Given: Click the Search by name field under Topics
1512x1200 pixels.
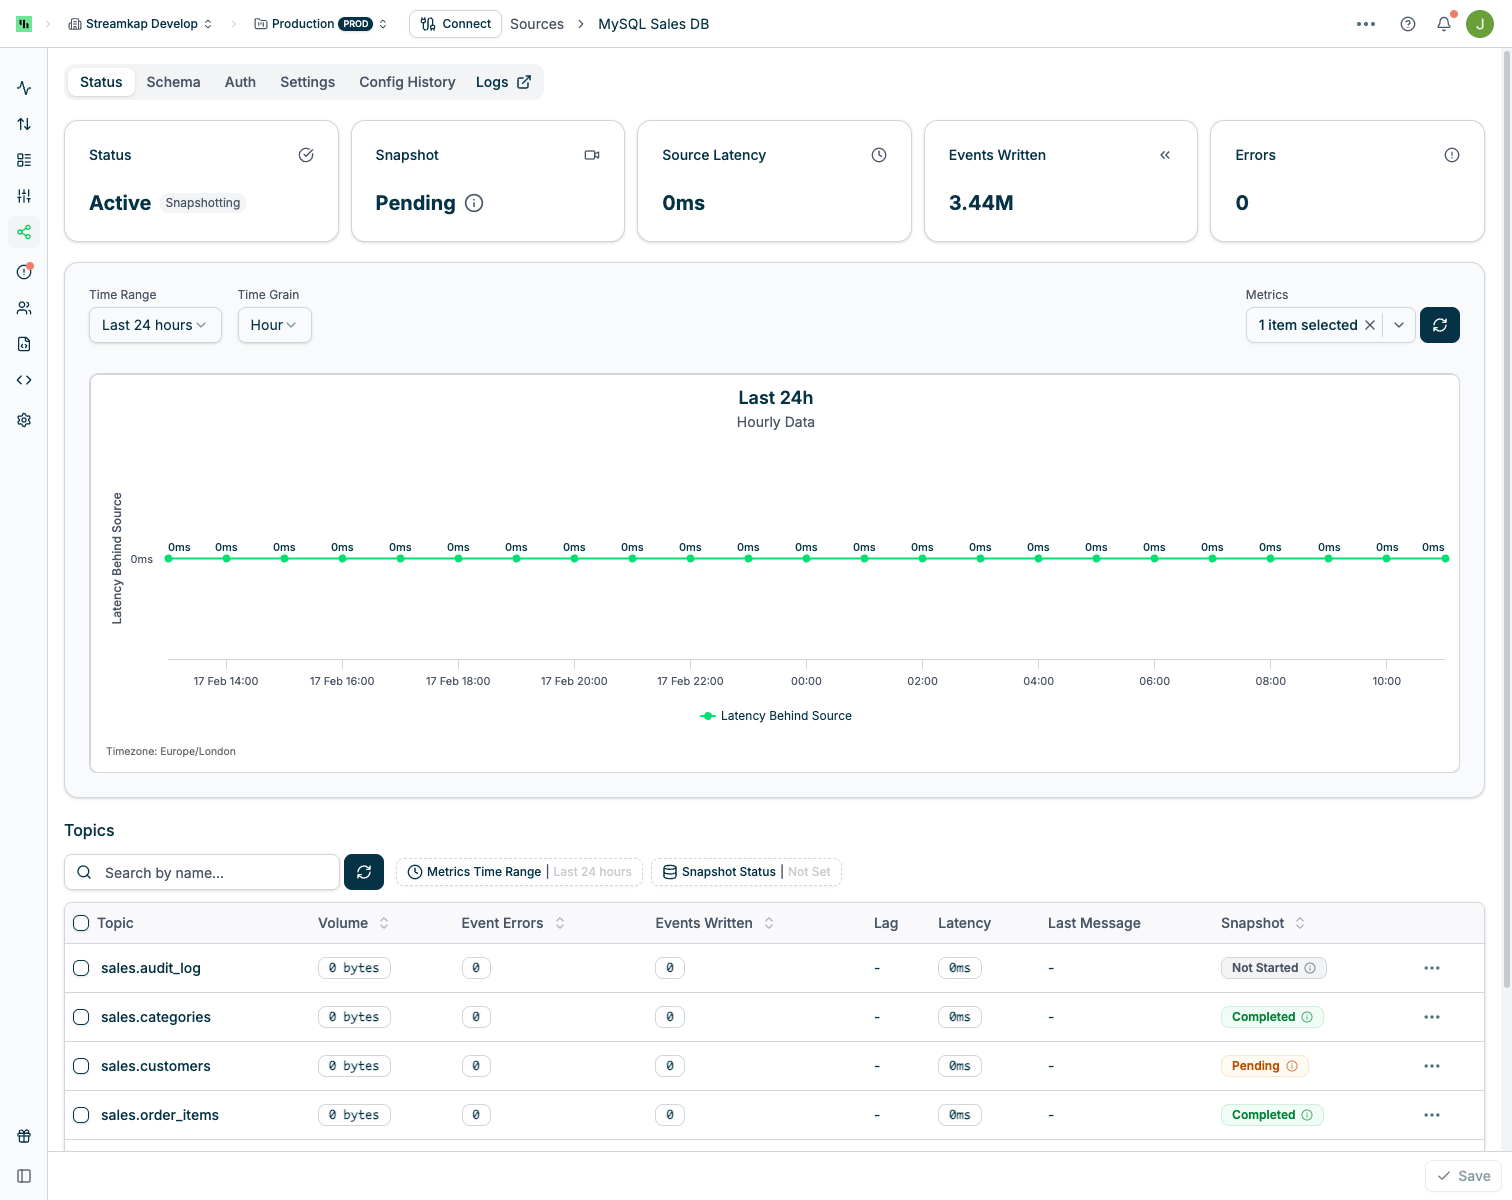Looking at the screenshot, I should (x=200, y=872).
